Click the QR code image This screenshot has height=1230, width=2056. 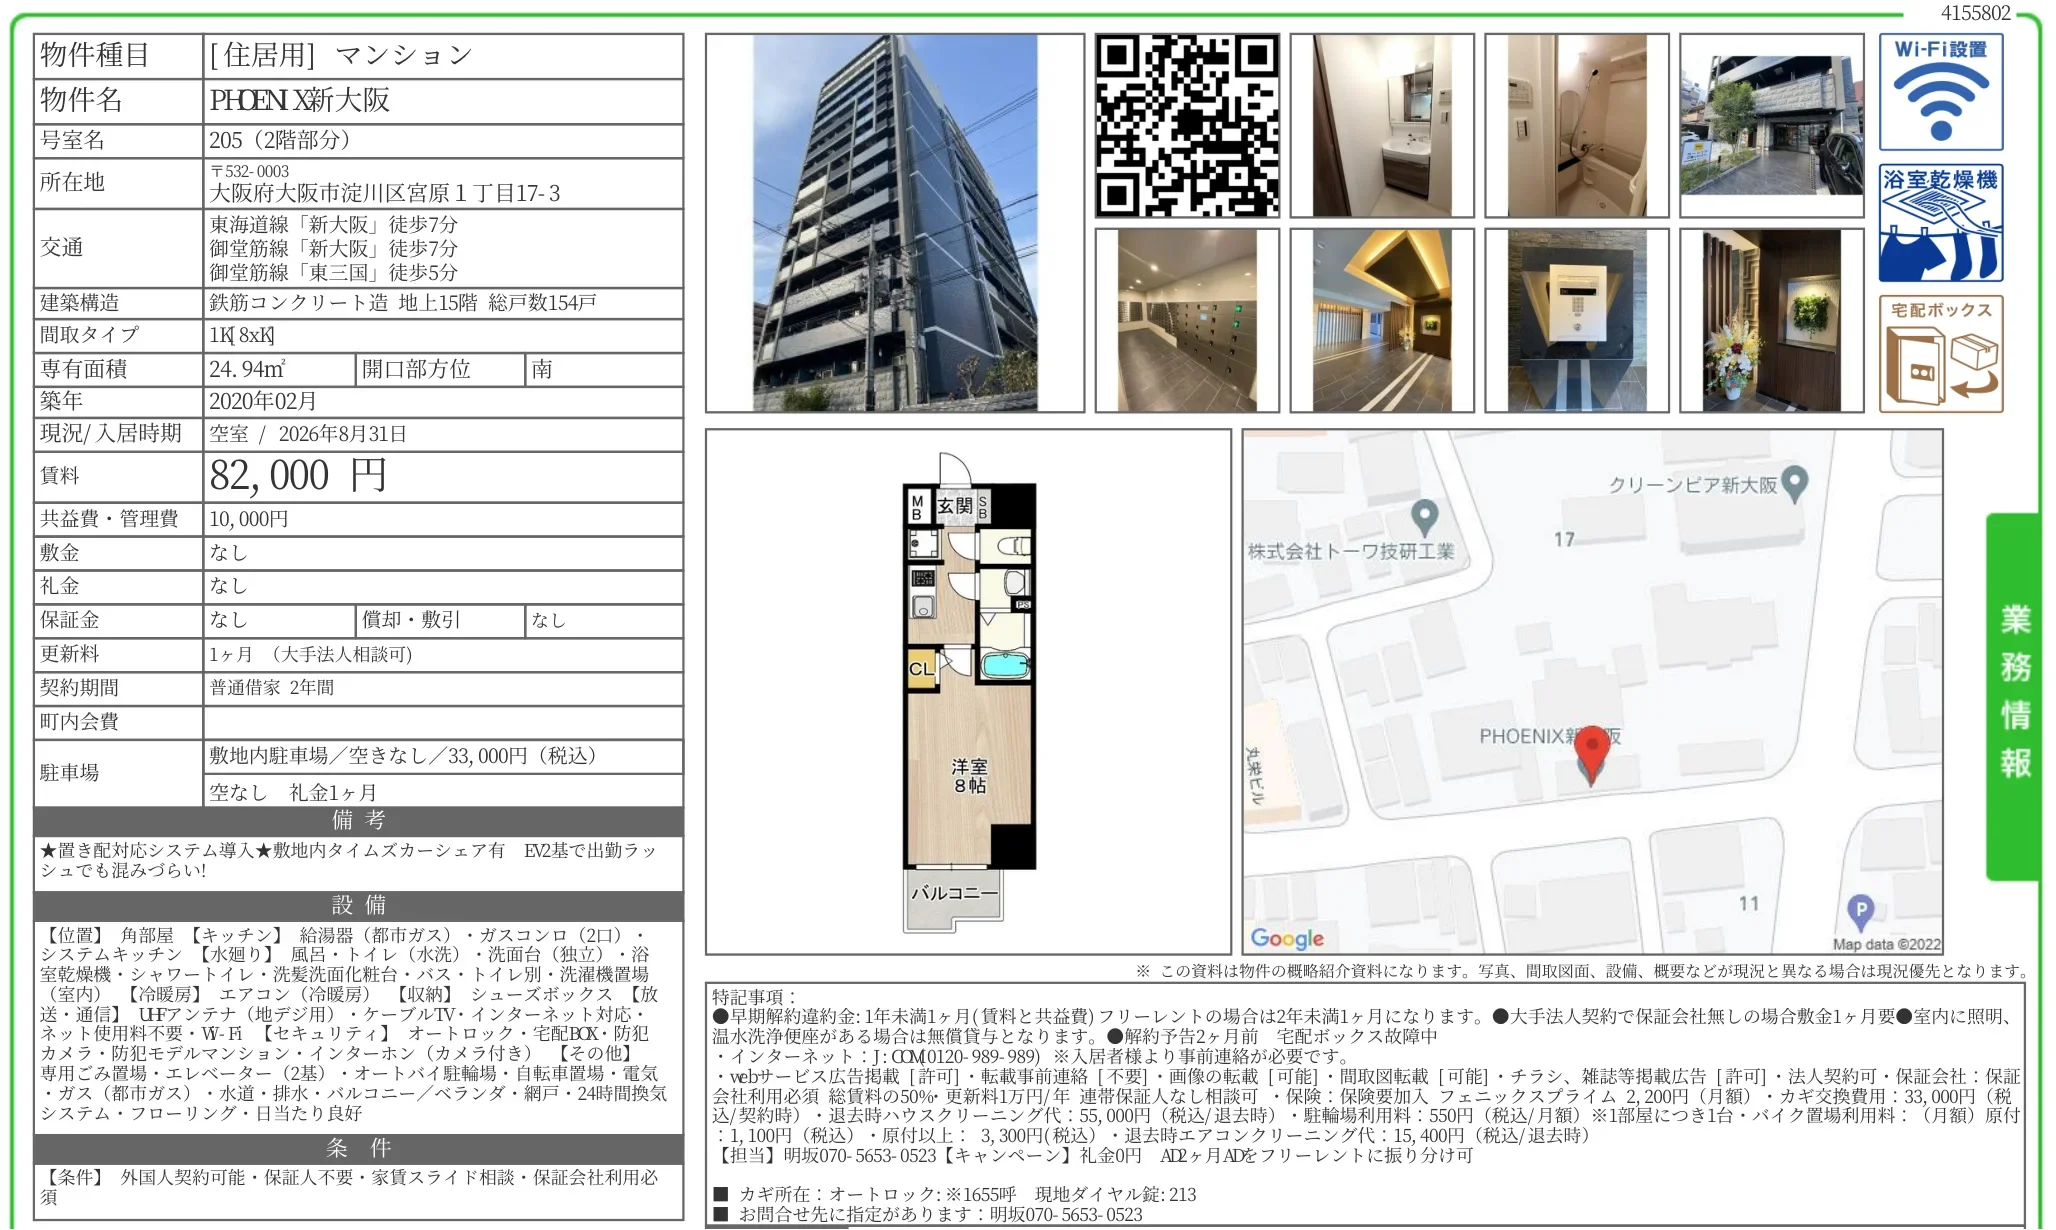[1187, 125]
